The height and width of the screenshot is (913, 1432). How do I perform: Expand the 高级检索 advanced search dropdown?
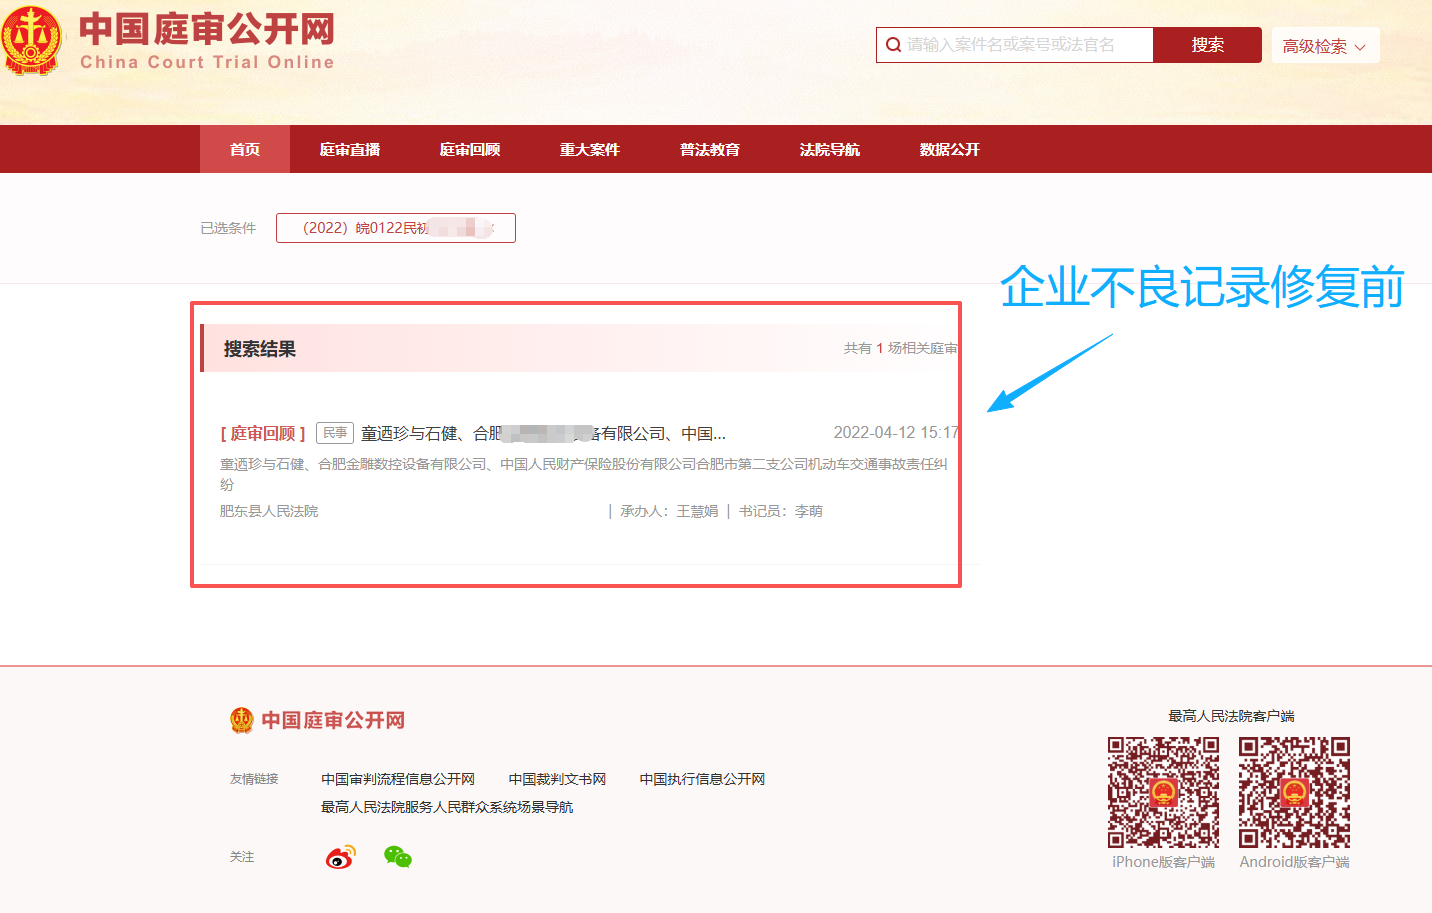[x=1325, y=45]
